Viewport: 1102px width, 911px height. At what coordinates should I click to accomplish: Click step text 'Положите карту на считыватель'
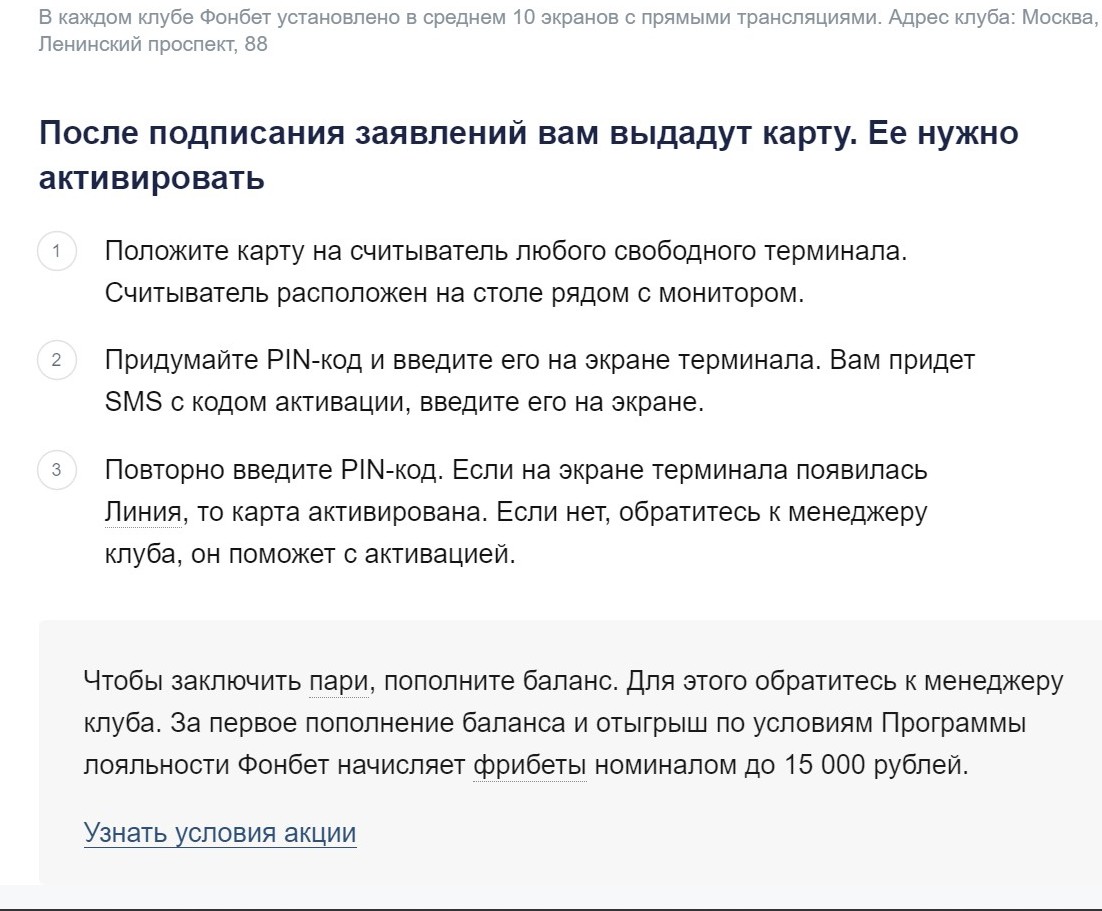tap(306, 251)
